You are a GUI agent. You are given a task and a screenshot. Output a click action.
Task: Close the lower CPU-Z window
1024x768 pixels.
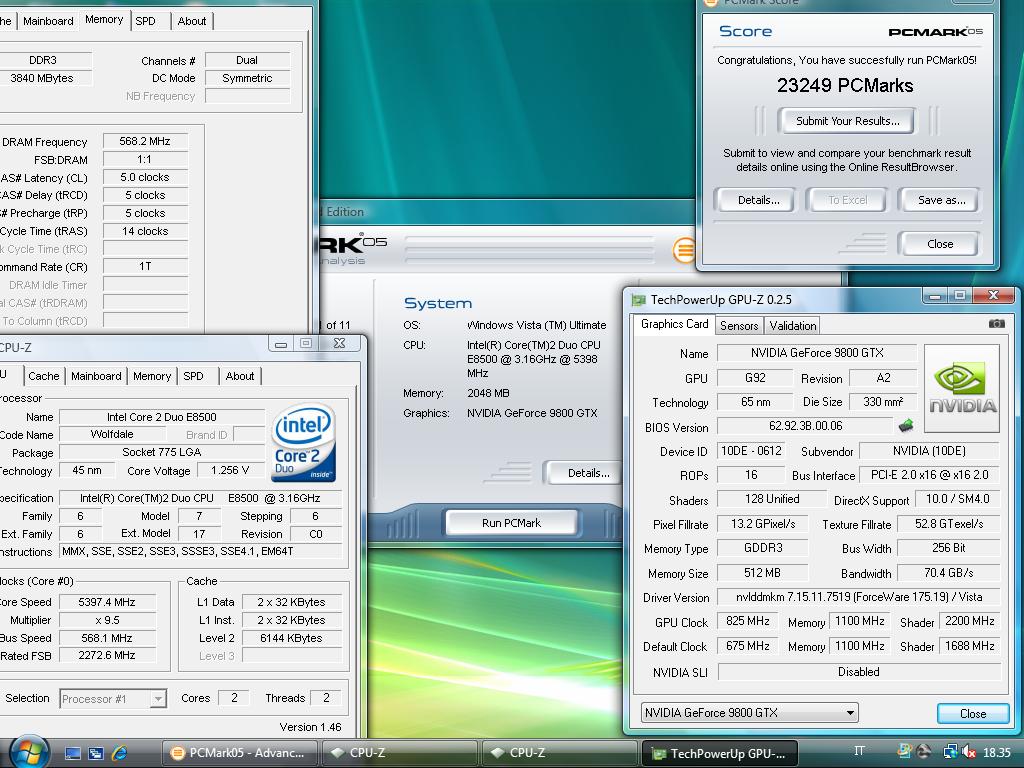[x=339, y=343]
